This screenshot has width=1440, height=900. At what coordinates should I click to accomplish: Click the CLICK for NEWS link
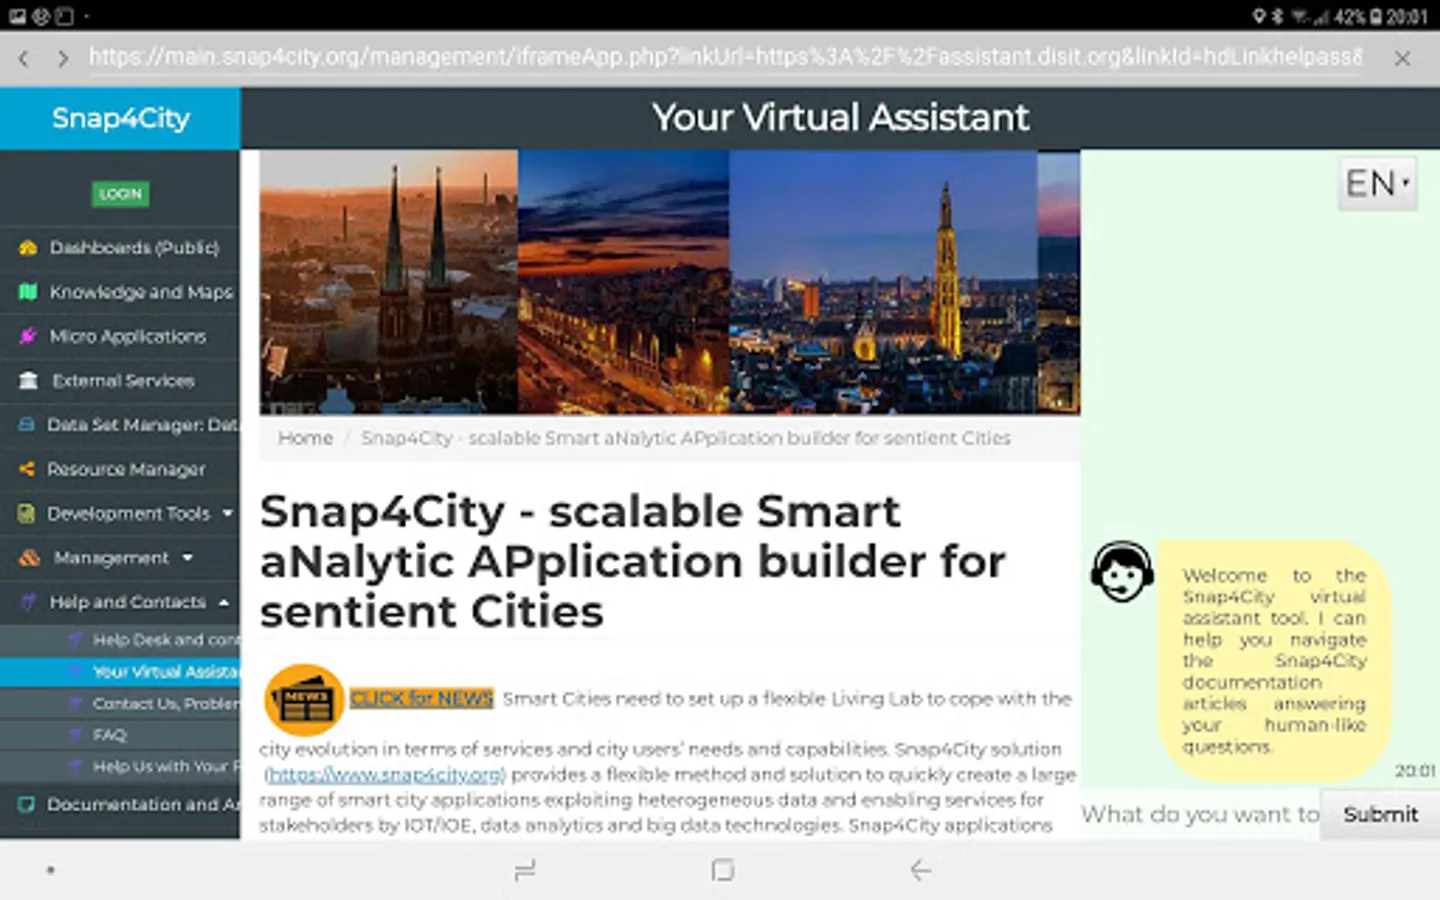421,698
